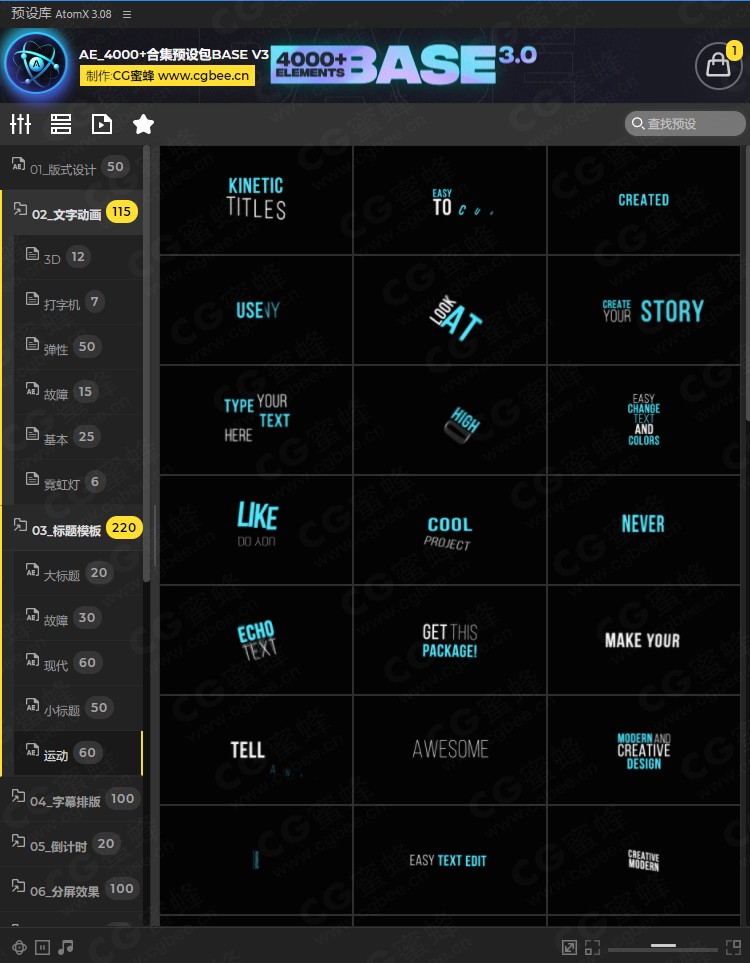
Task: Select the TYPE YOUR TEXT HERE thumbnail
Action: (x=256, y=420)
